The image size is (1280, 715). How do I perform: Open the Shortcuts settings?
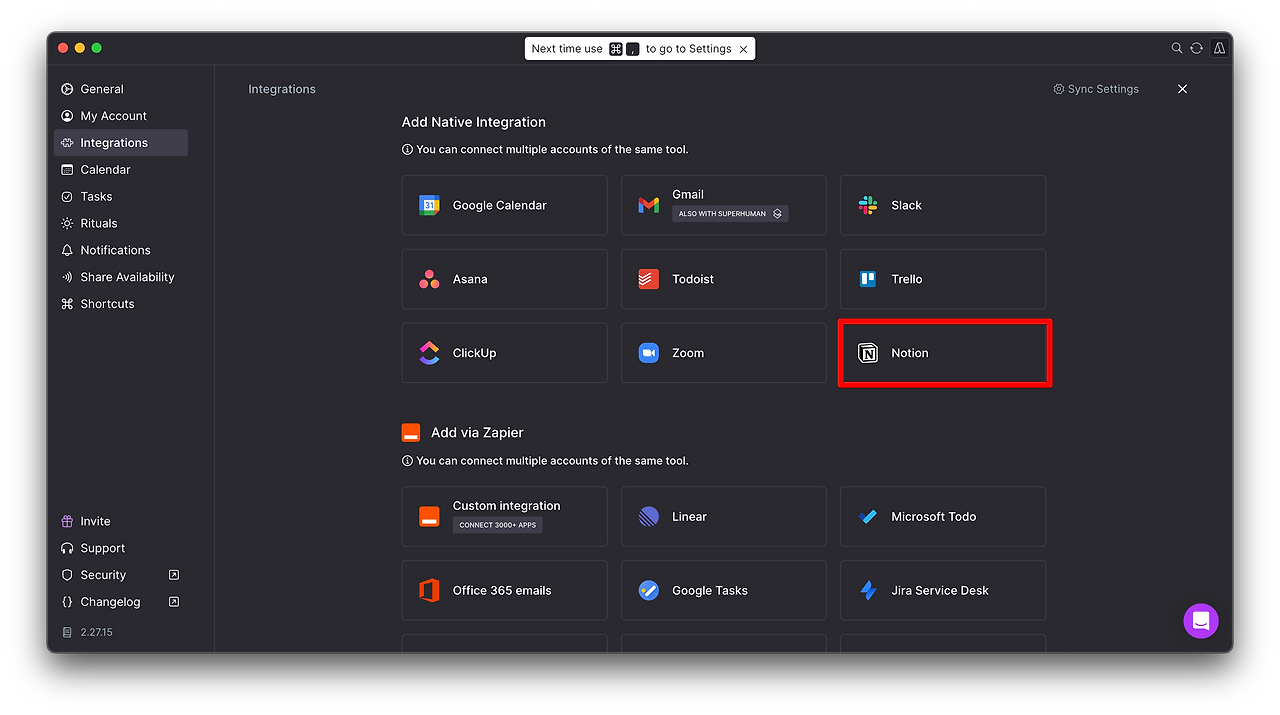(x=120, y=304)
